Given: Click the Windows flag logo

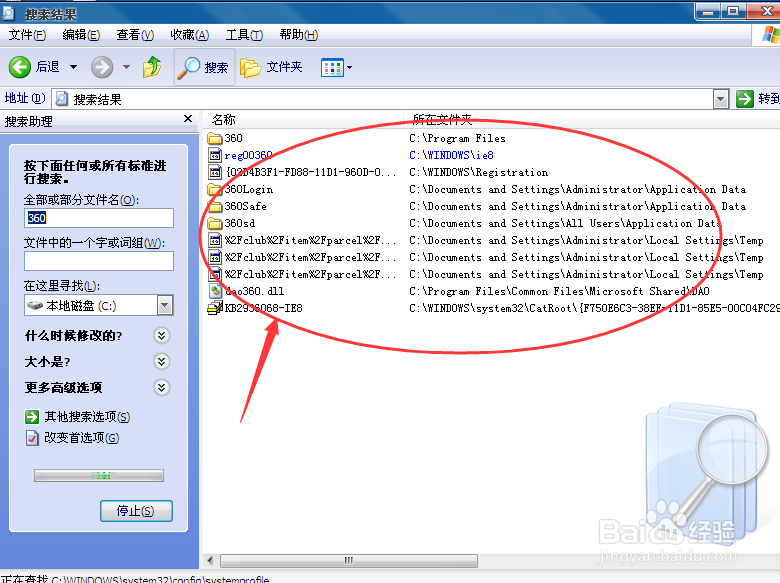Looking at the screenshot, I should coord(771,35).
